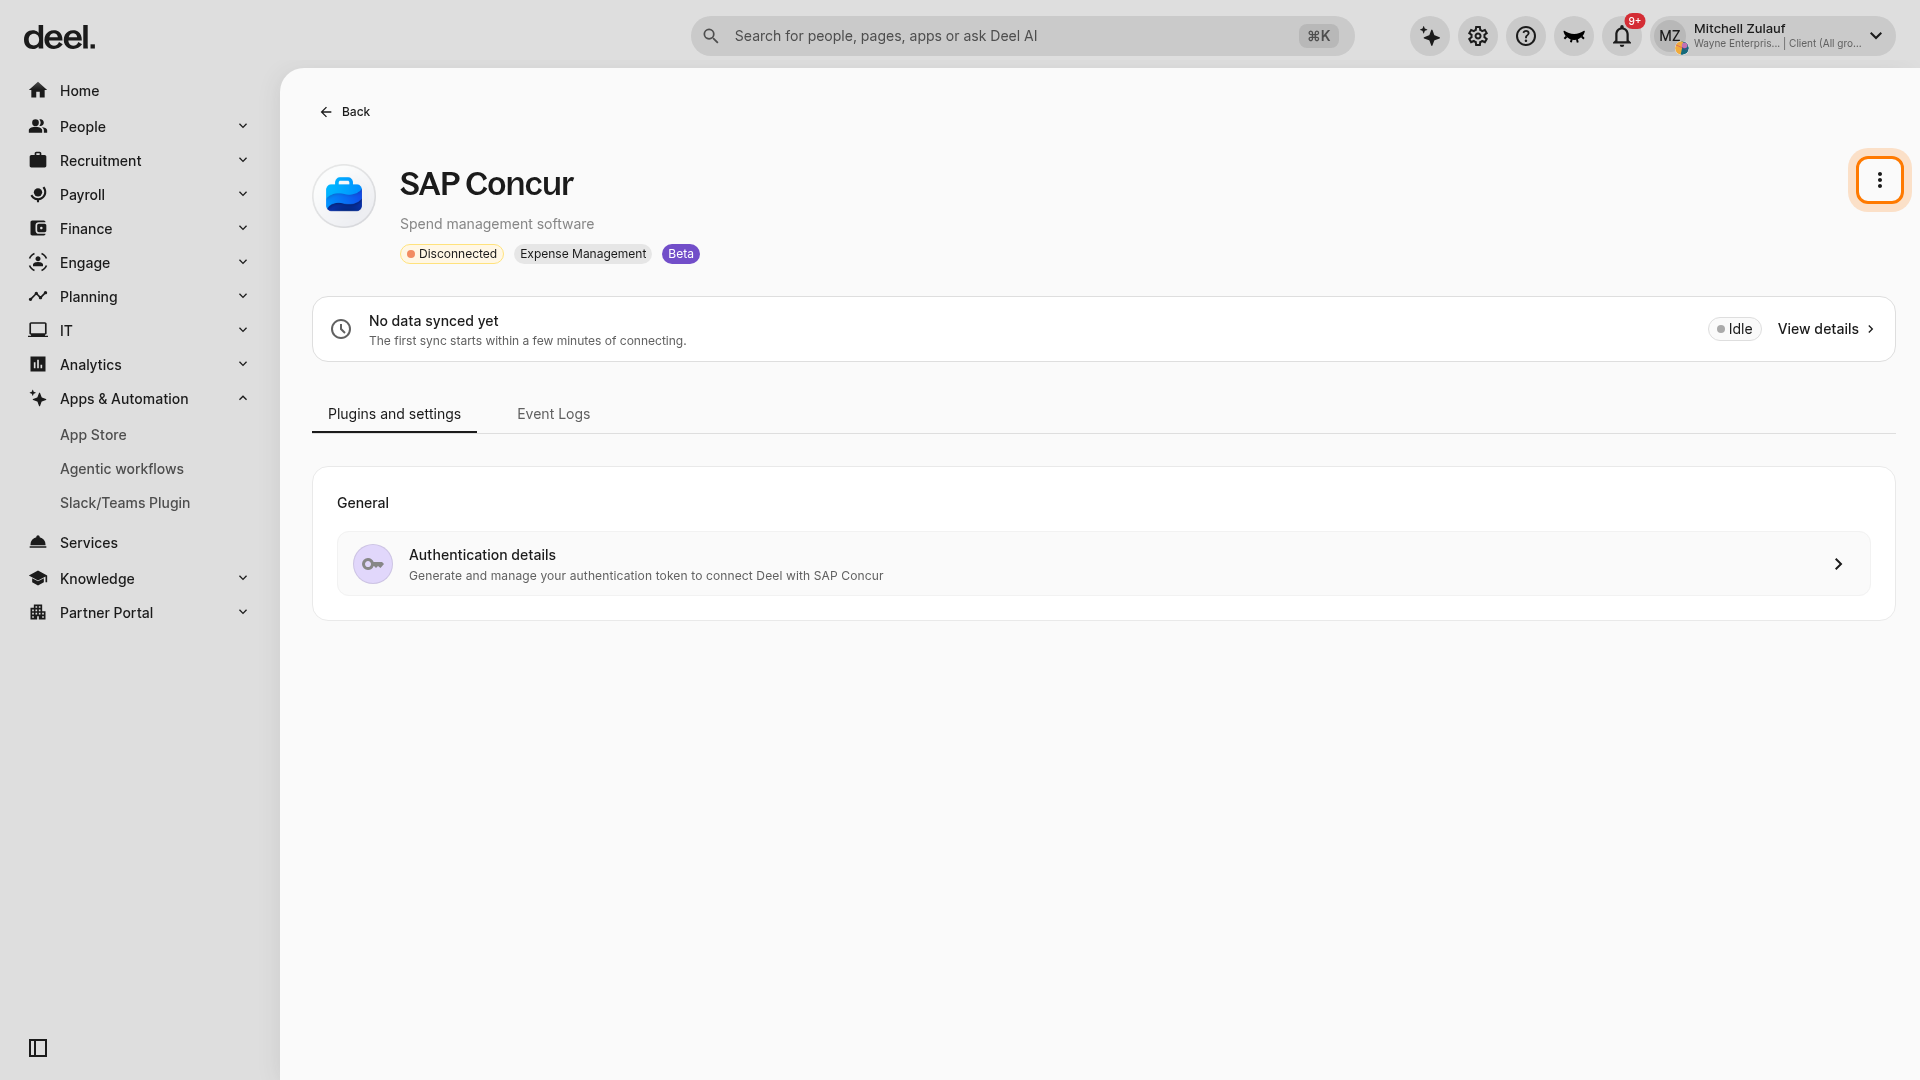1920x1080 pixels.
Task: Open App Store in sidebar
Action: tap(93, 435)
